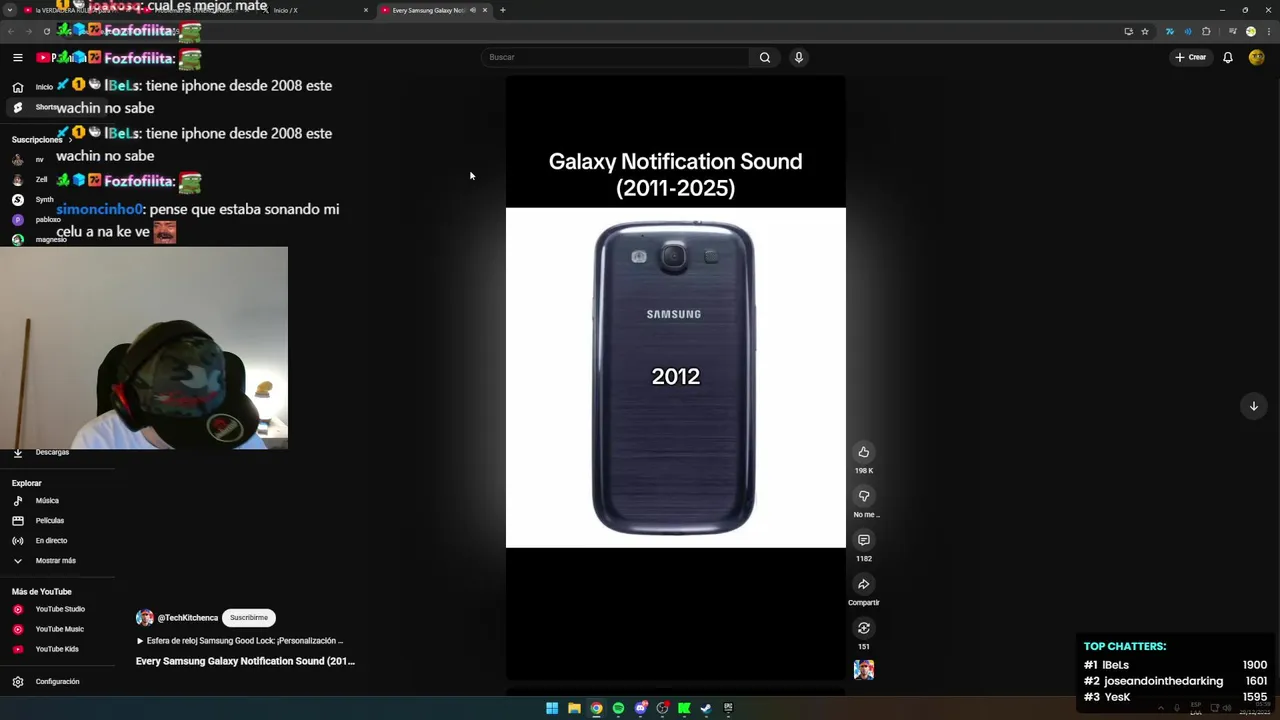
Task: Open 'Esfera de reloj Samsung Good Lock' link
Action: point(240,641)
